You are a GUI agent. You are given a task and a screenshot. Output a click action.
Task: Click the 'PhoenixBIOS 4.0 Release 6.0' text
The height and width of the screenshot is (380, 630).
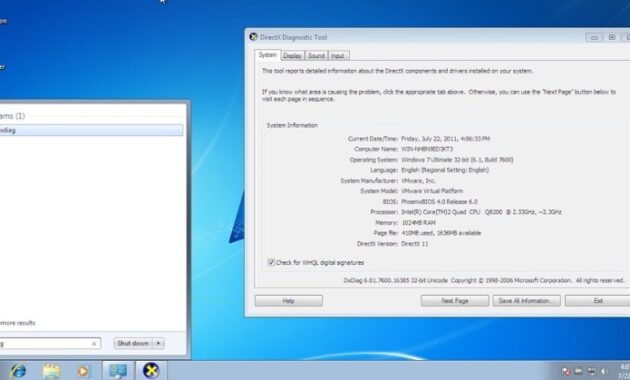[x=439, y=202]
